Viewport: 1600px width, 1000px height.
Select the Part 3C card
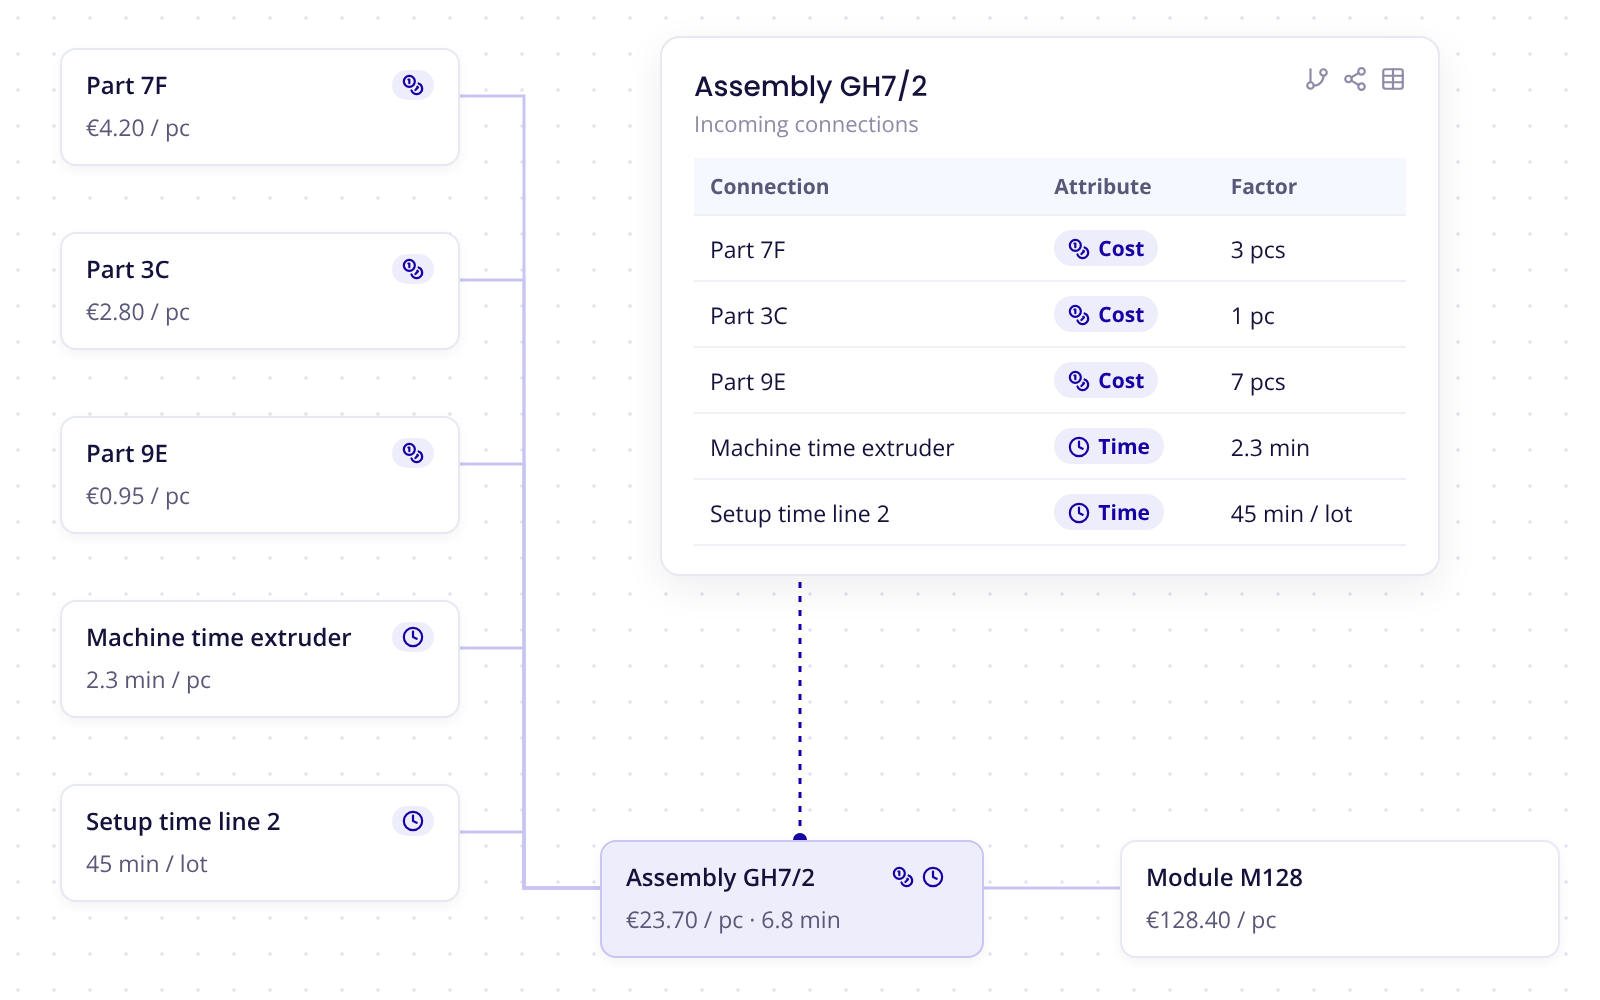(260, 291)
